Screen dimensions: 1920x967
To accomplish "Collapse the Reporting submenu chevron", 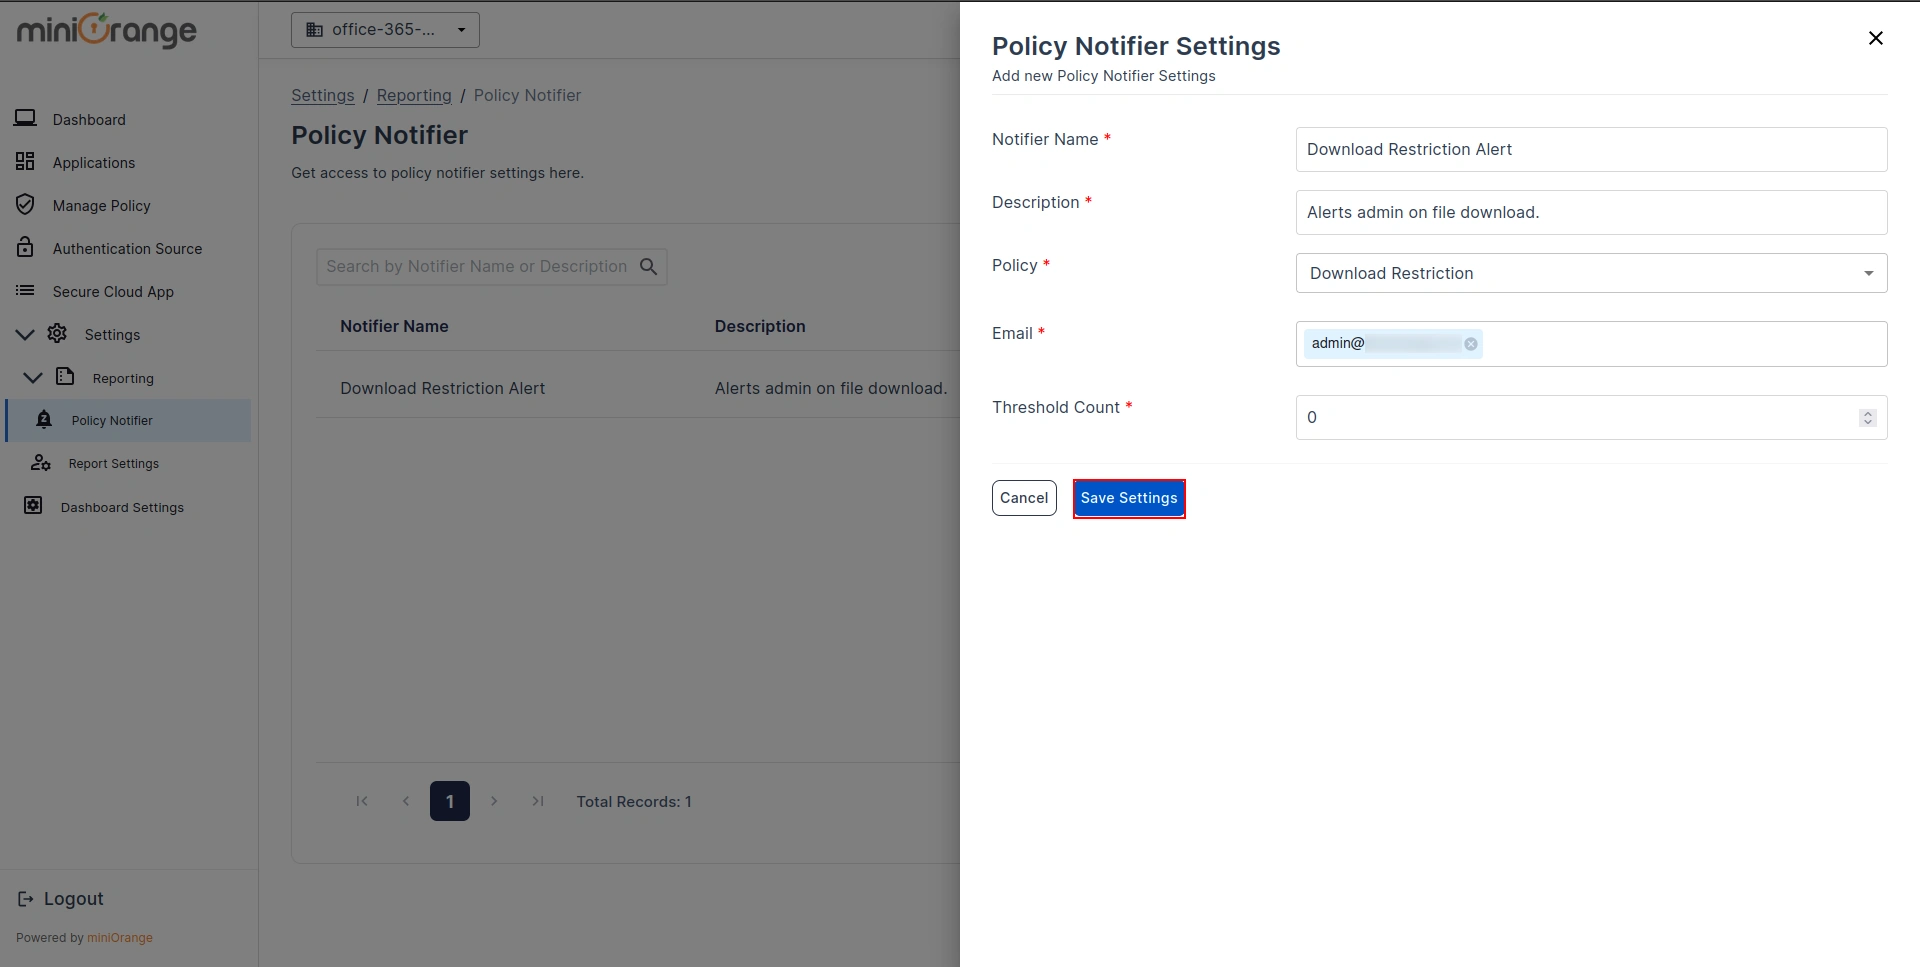I will pos(33,377).
